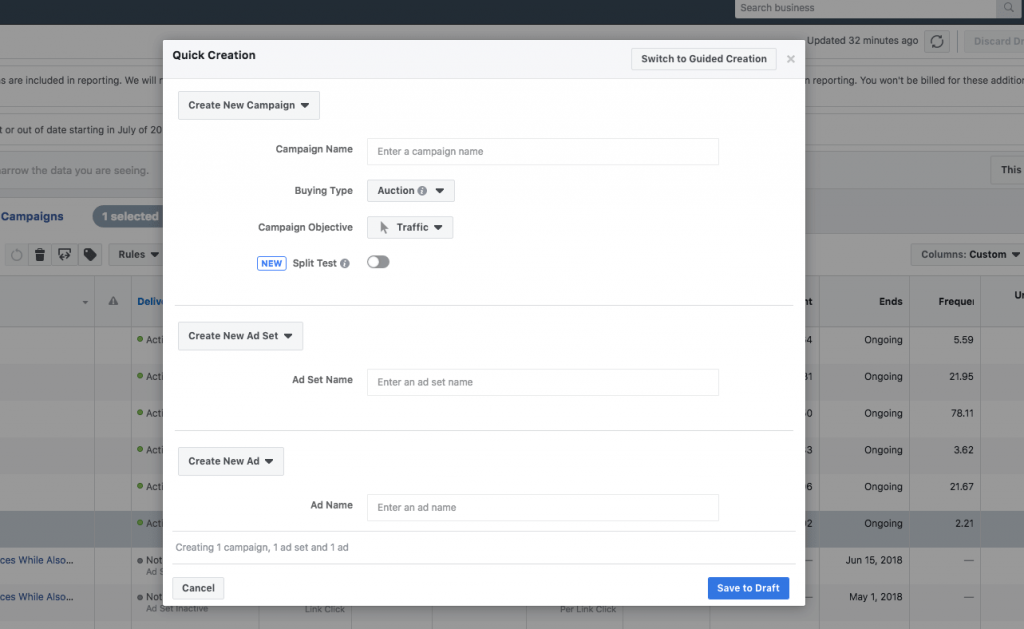Screen dimensions: 1024x629
Task: Select the tag labels icon in the toolbar
Action: point(90,254)
